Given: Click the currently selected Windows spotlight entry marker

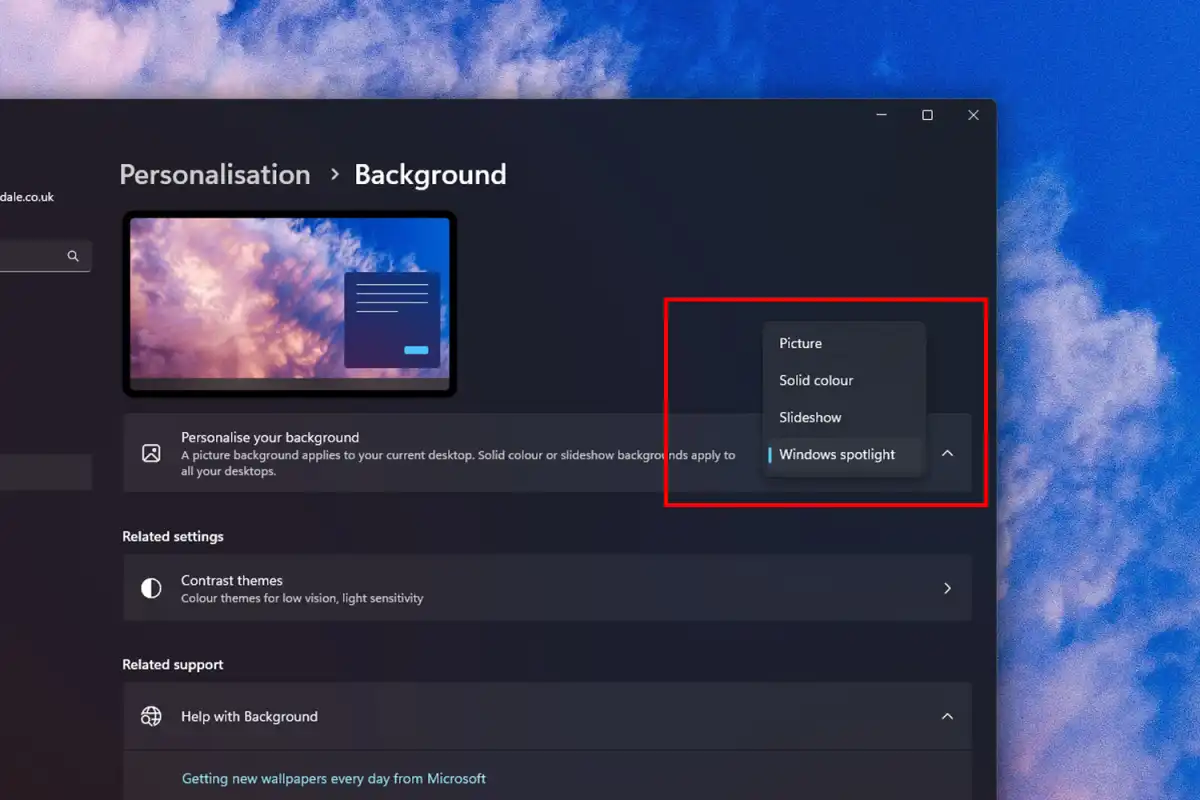Looking at the screenshot, I should (771, 454).
